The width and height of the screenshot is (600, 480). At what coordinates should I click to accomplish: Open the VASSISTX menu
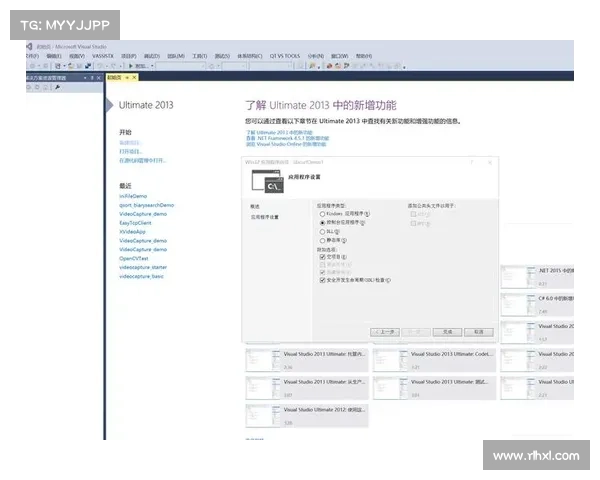click(x=103, y=56)
